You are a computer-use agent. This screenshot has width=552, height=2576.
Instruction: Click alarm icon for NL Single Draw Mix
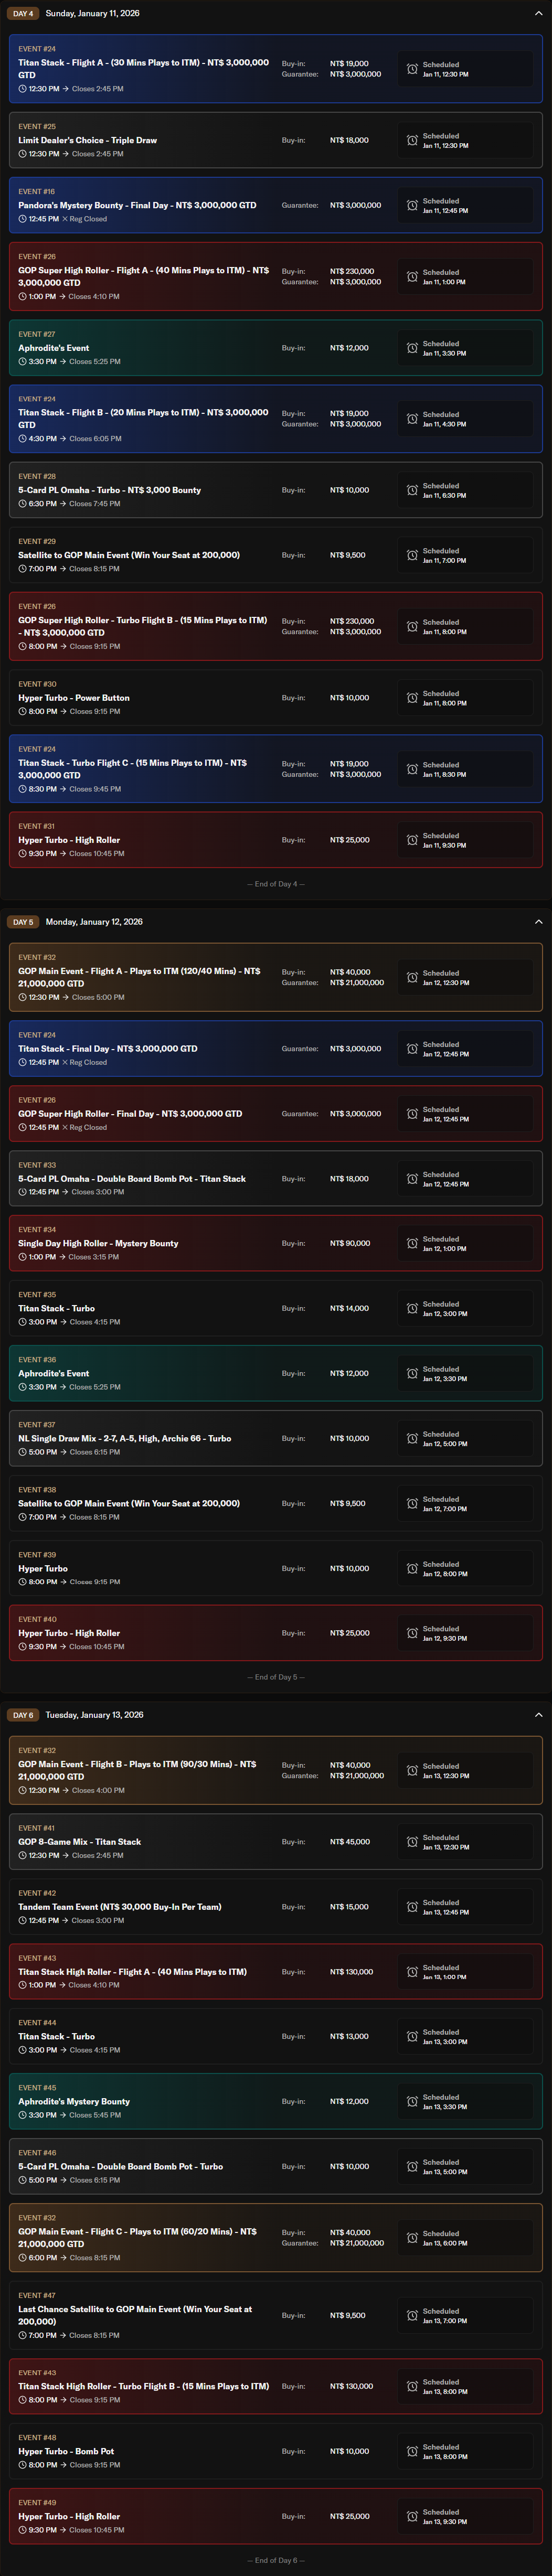pos(412,1439)
